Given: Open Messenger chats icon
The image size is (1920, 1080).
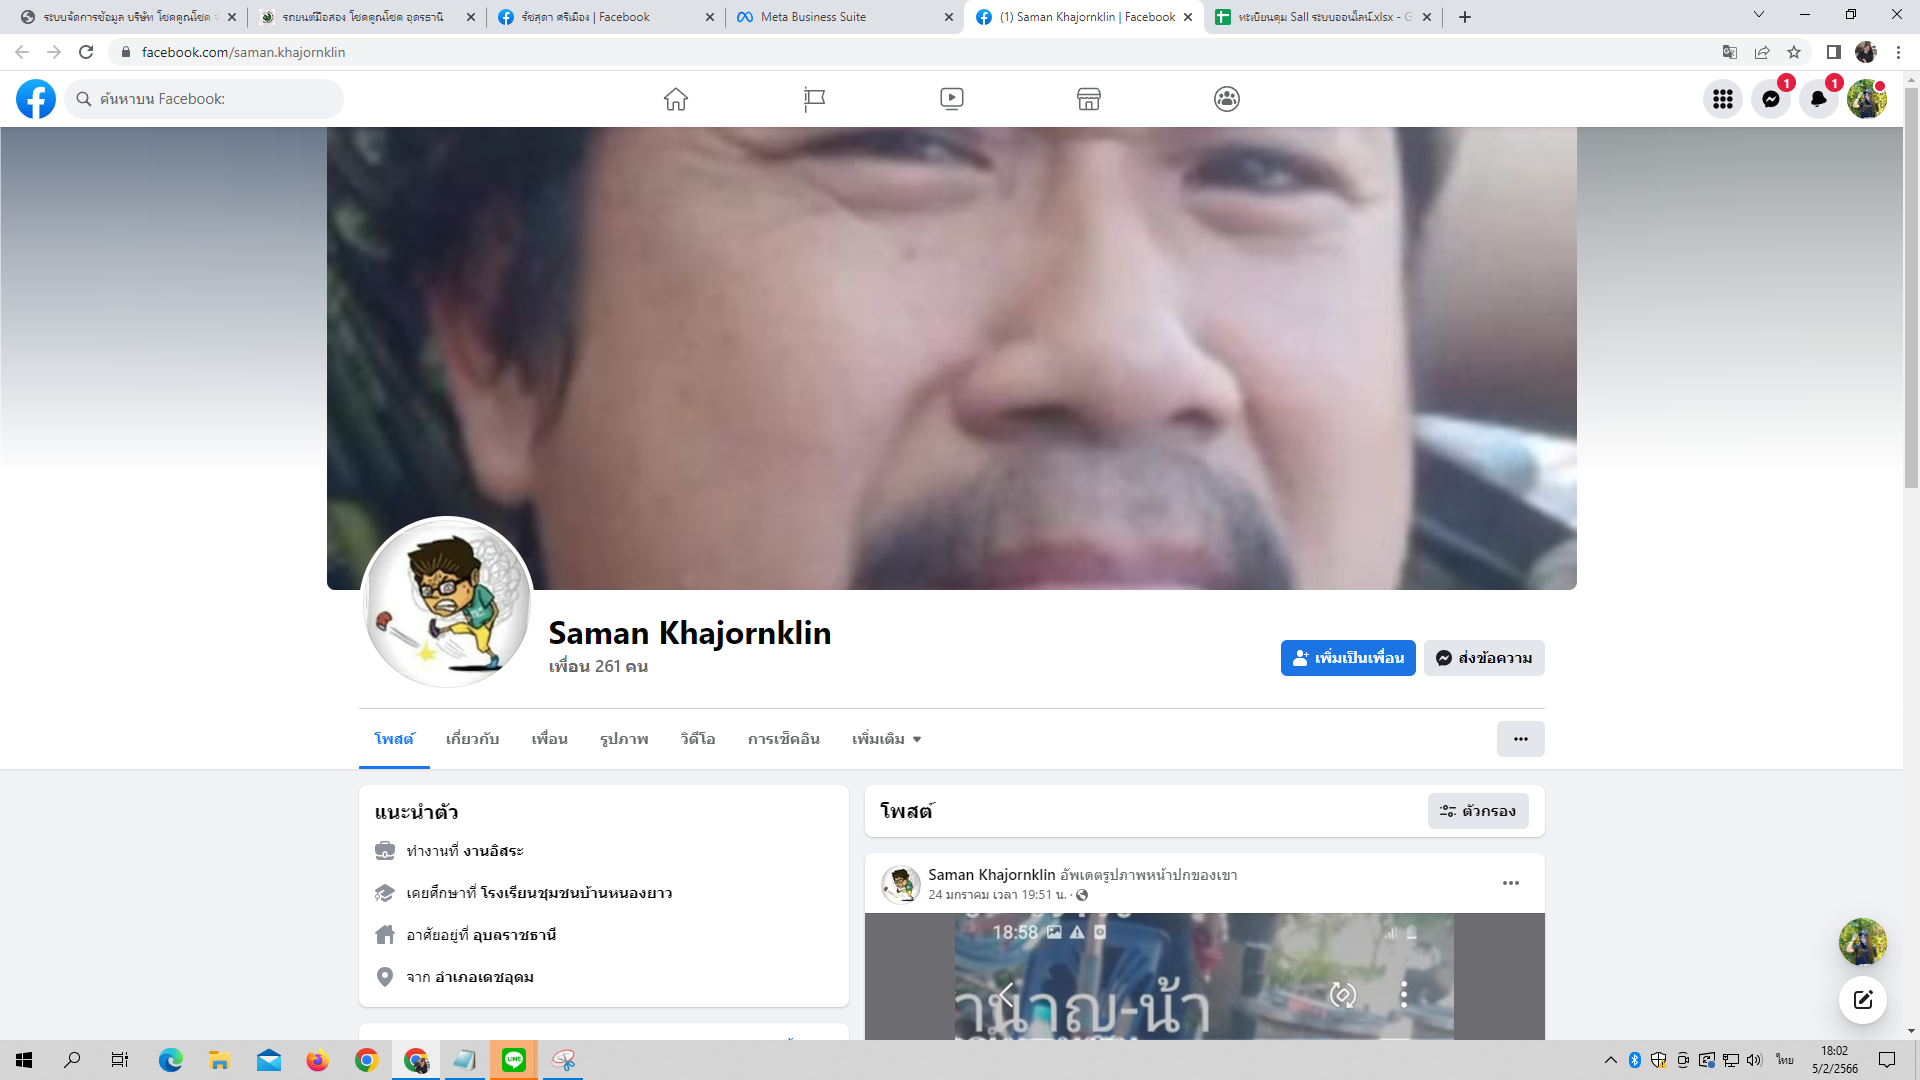Looking at the screenshot, I should tap(1770, 99).
